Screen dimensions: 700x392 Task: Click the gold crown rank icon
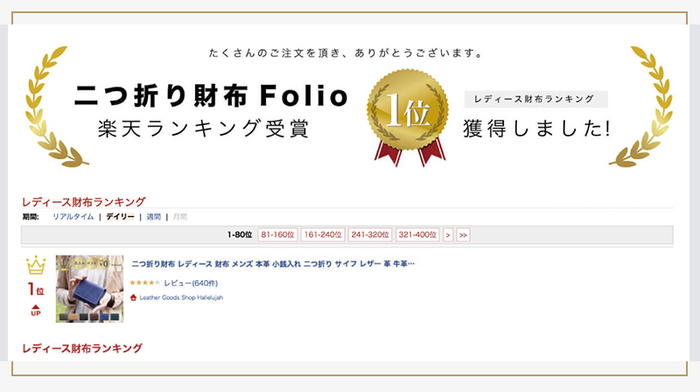pyautogui.click(x=36, y=265)
